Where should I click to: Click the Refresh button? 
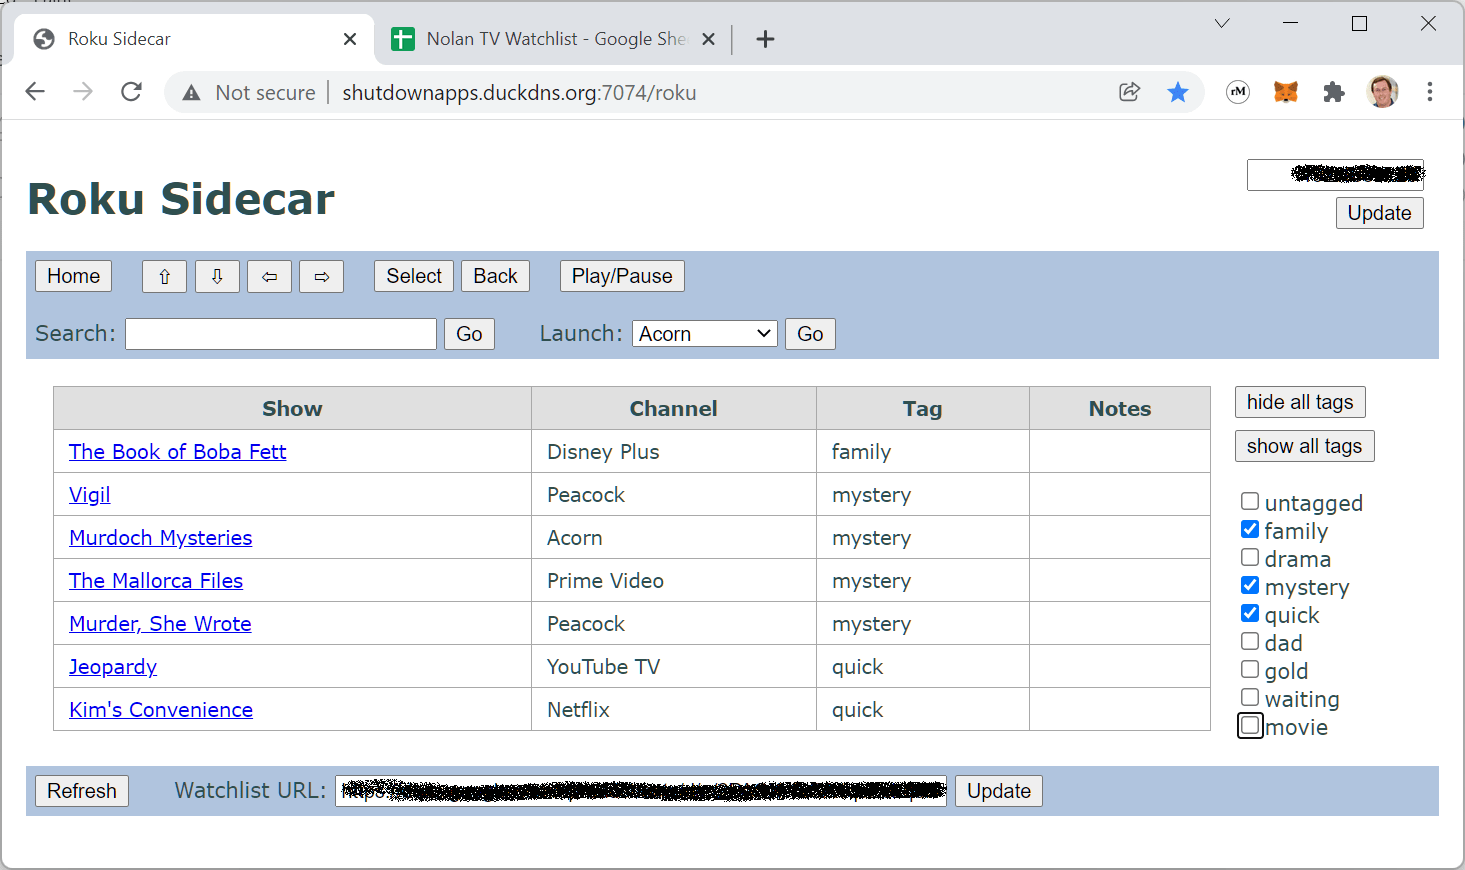click(x=82, y=791)
